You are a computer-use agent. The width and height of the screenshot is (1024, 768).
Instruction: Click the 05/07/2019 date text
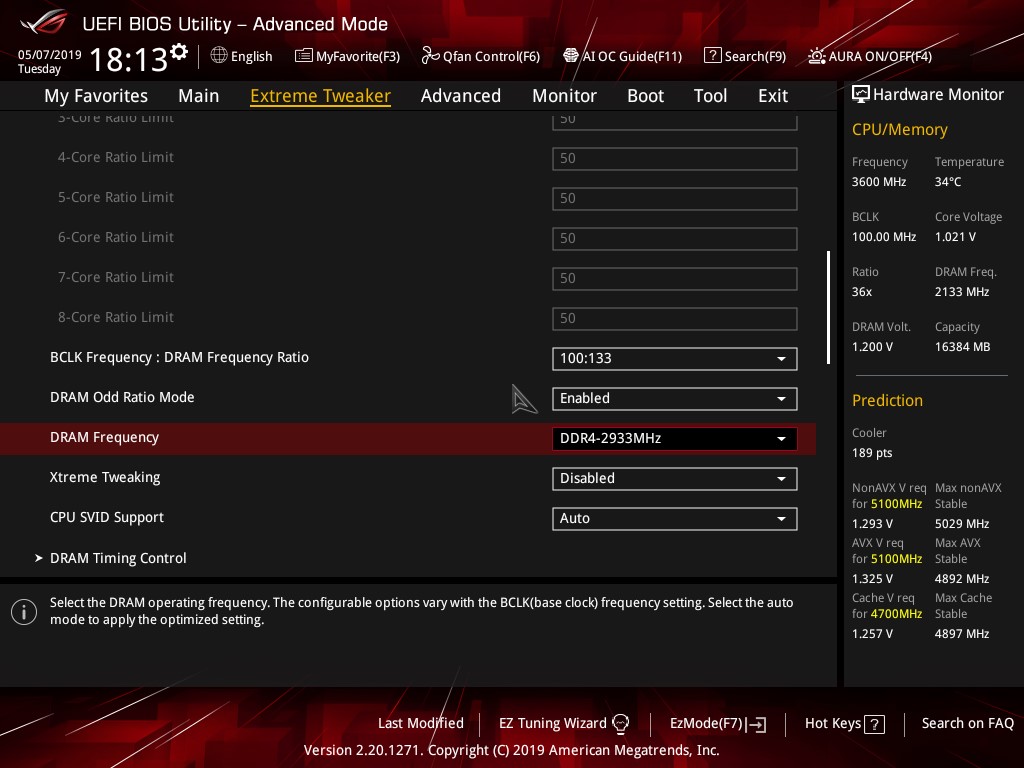[x=50, y=55]
